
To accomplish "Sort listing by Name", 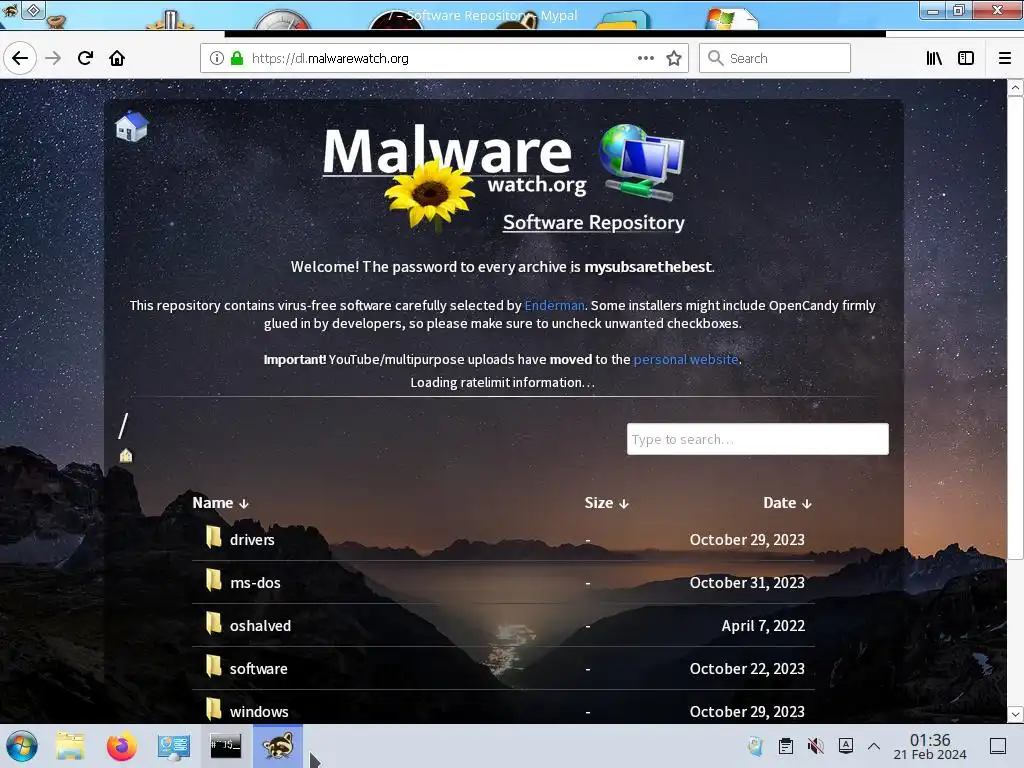I will tap(220, 503).
